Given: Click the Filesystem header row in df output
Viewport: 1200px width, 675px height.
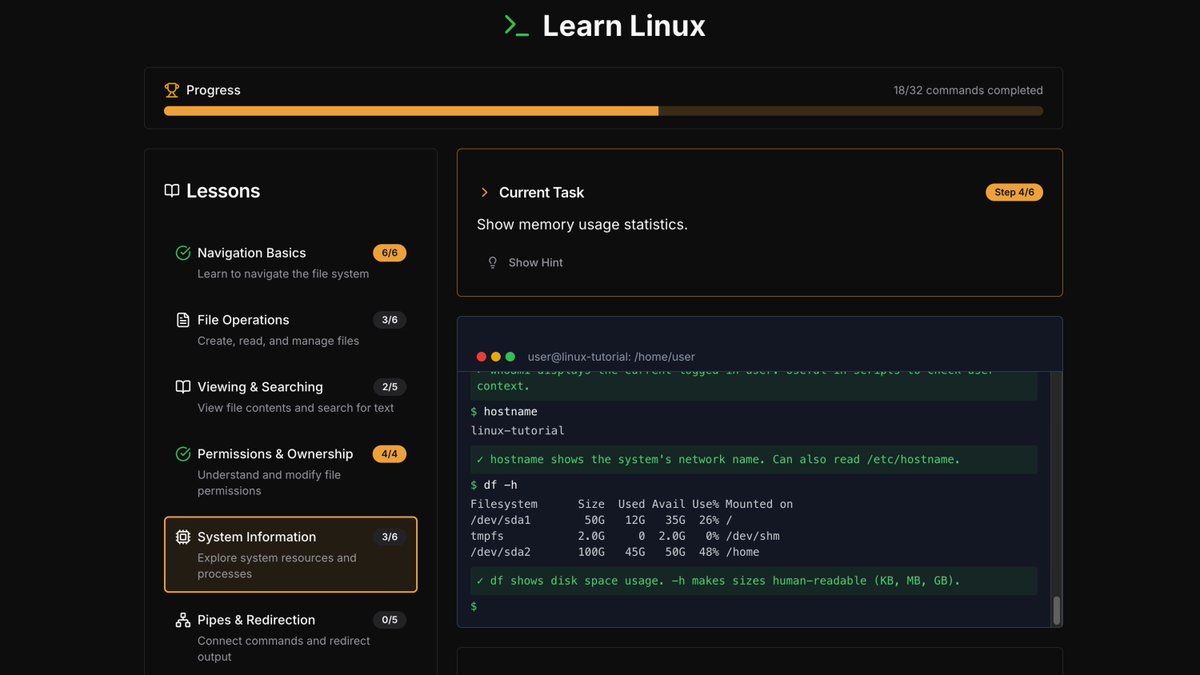Looking at the screenshot, I should [x=632, y=504].
